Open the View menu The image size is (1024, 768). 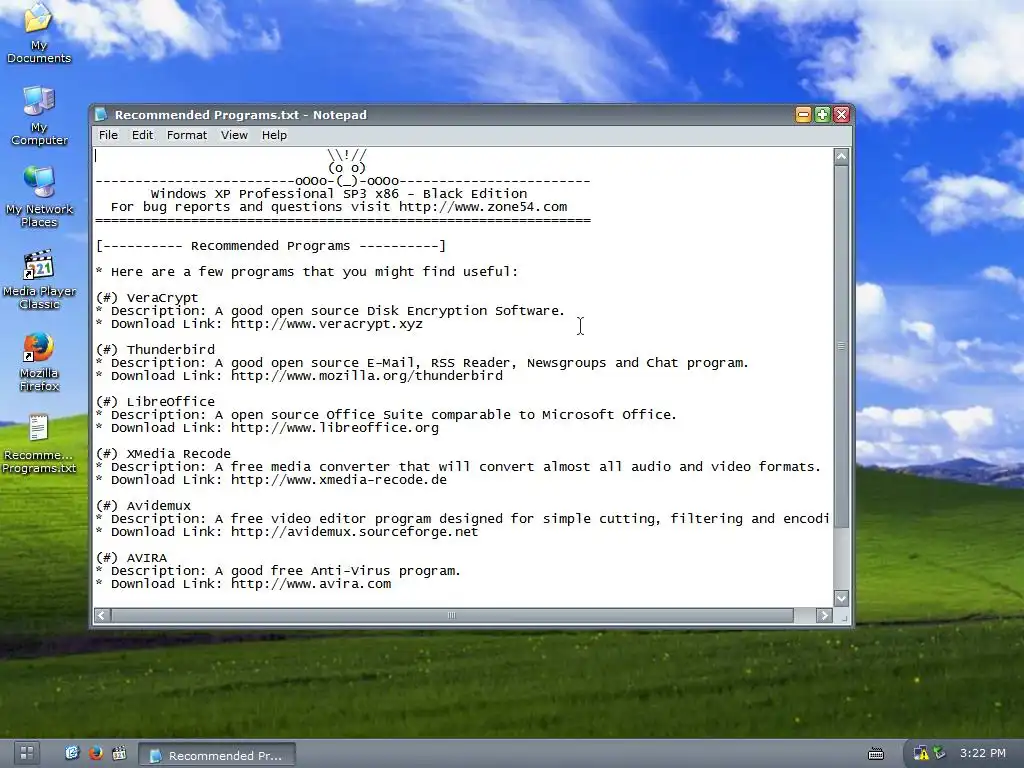point(234,135)
